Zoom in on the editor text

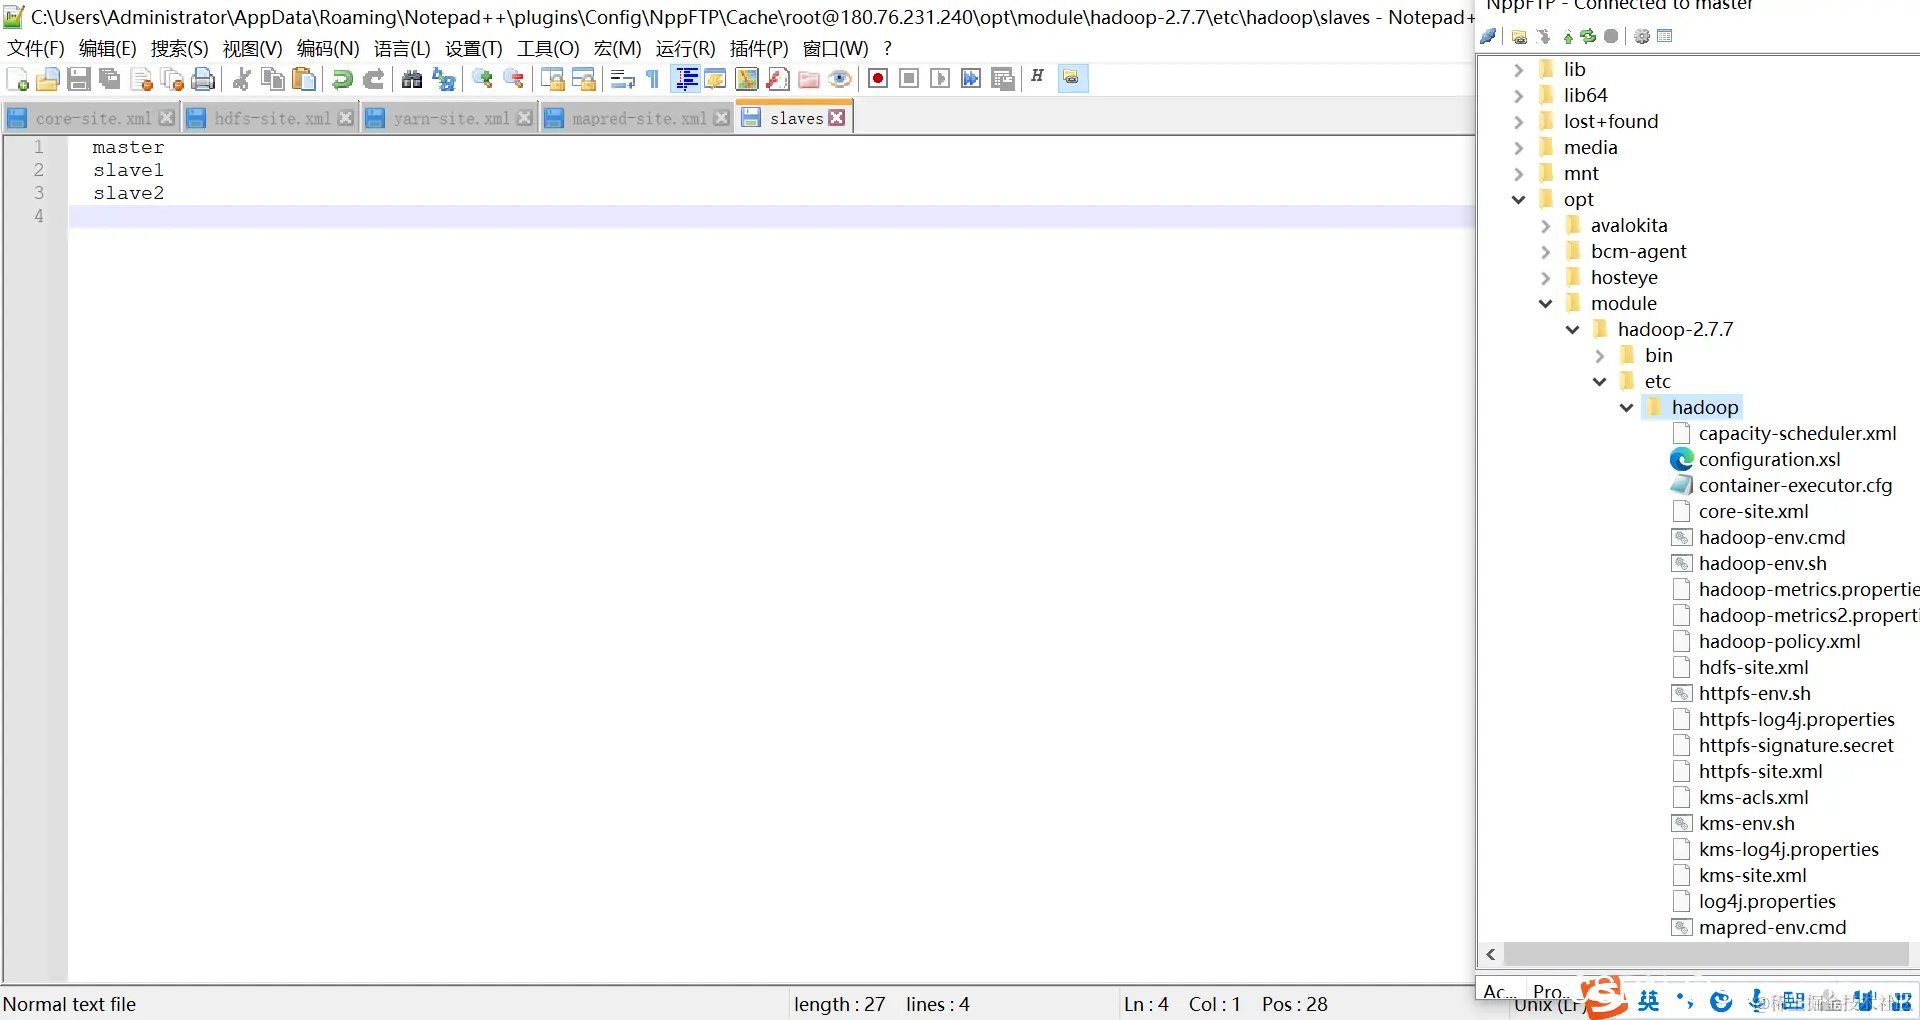tap(482, 79)
